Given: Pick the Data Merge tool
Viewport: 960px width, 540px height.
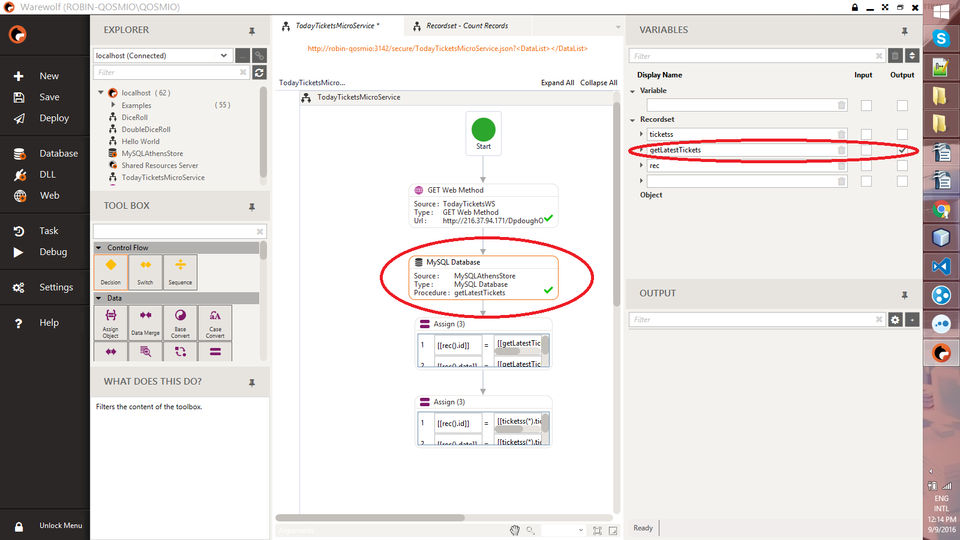Looking at the screenshot, I should (145, 323).
